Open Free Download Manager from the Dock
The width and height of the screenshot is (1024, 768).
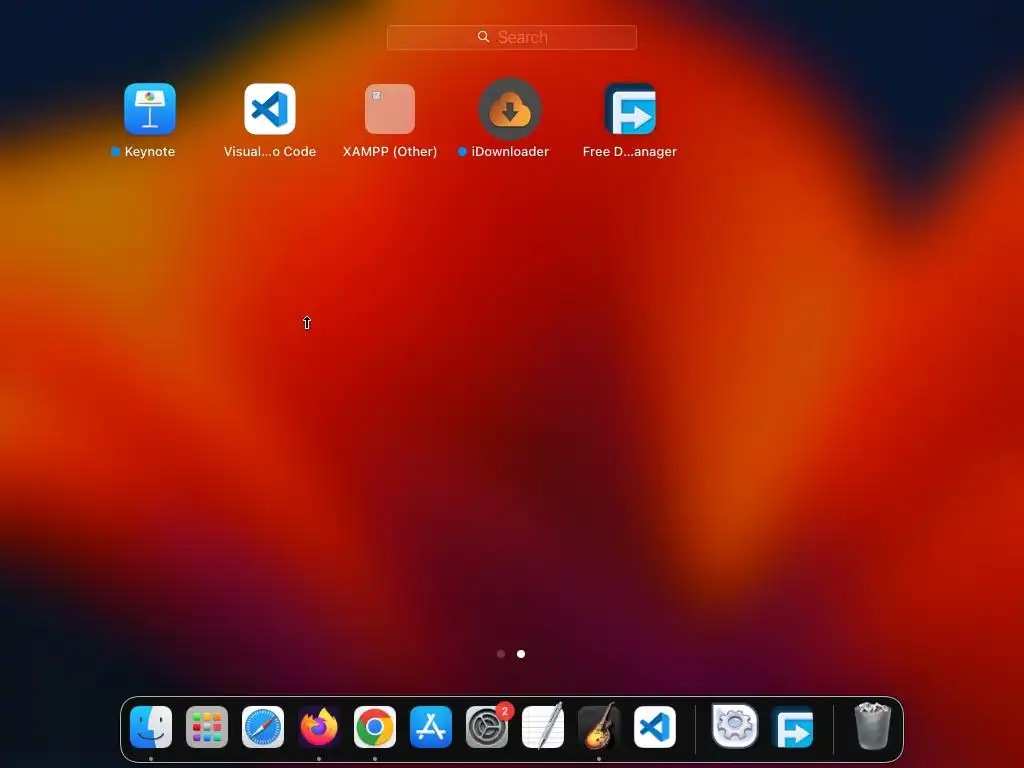point(793,727)
